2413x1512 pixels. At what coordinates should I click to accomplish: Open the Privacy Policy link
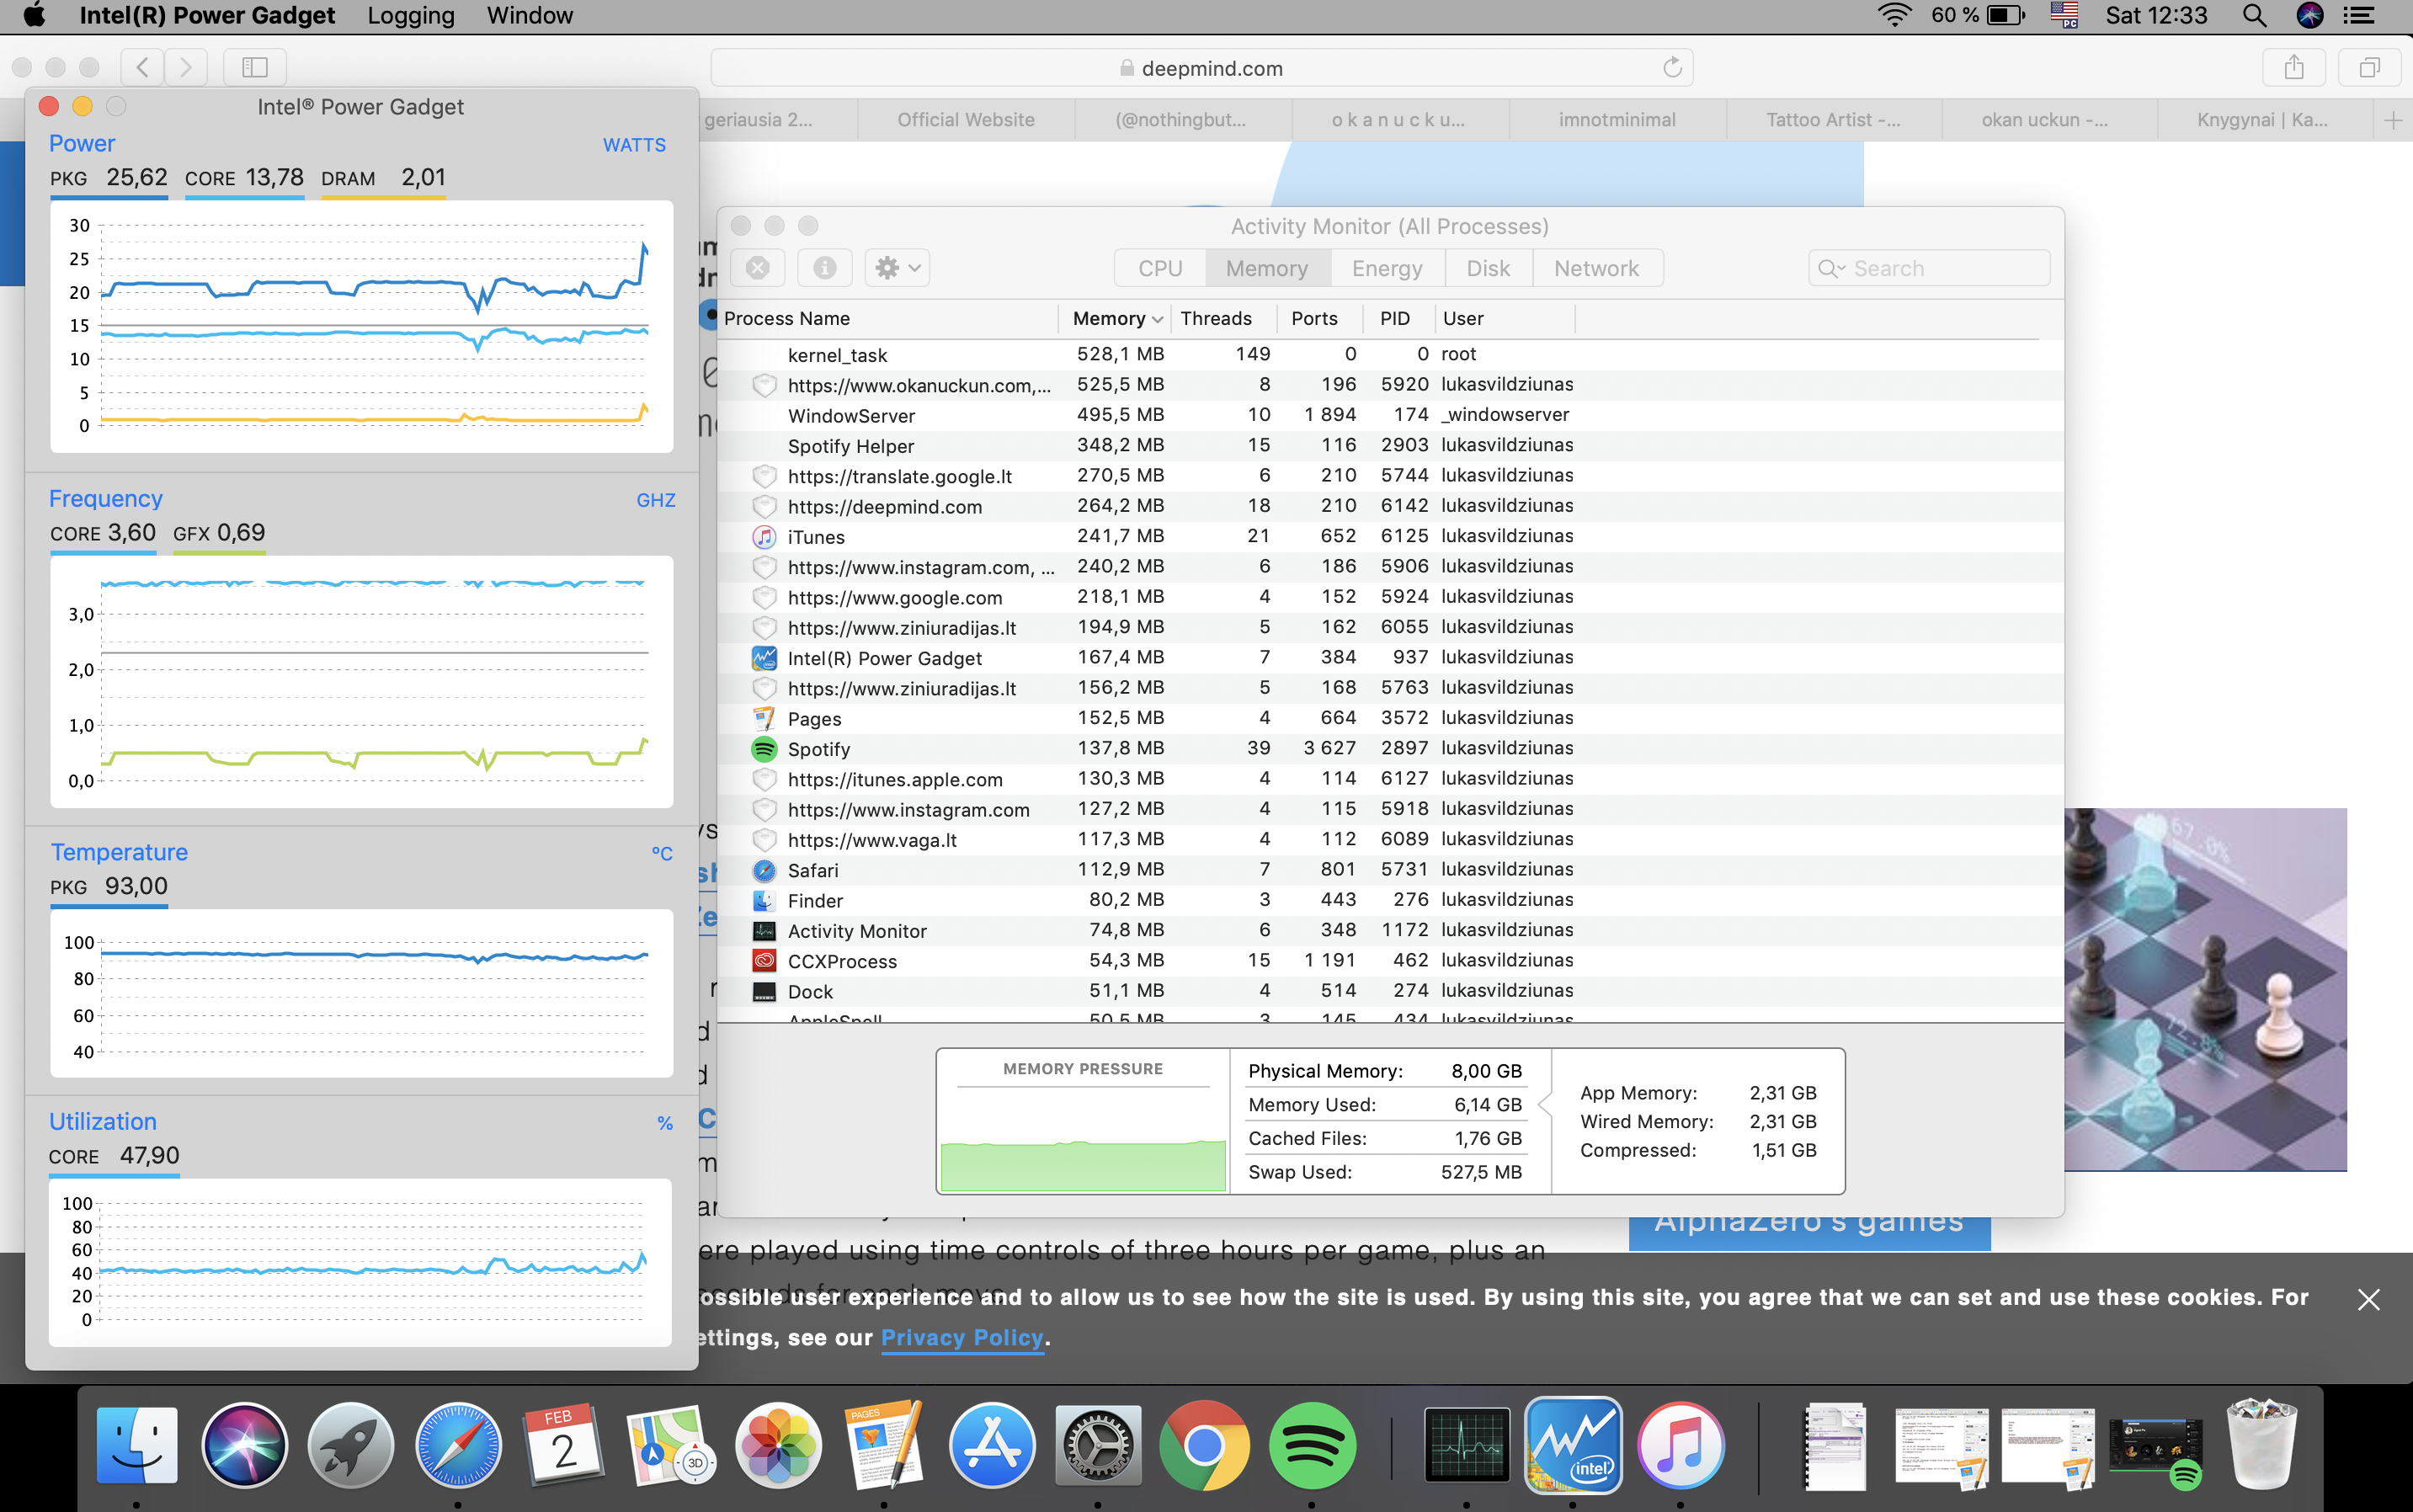[961, 1338]
